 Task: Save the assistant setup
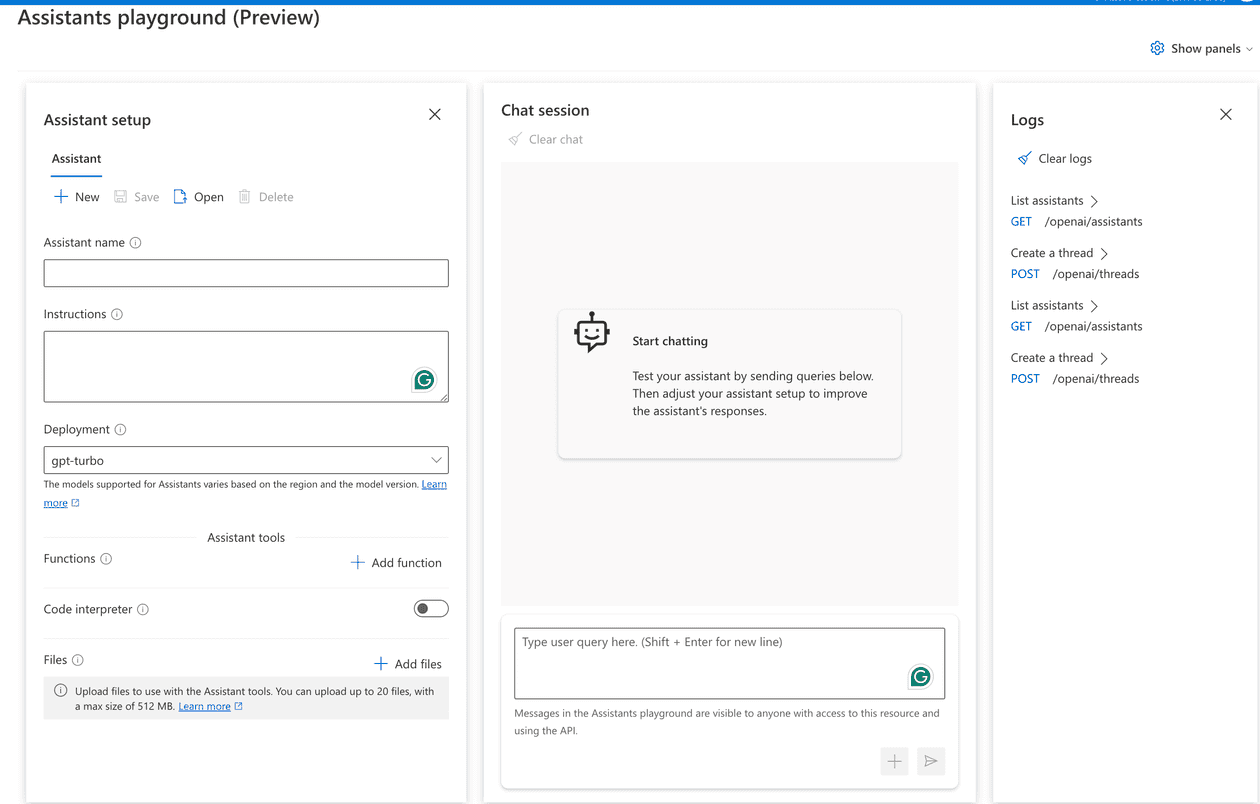[136, 196]
